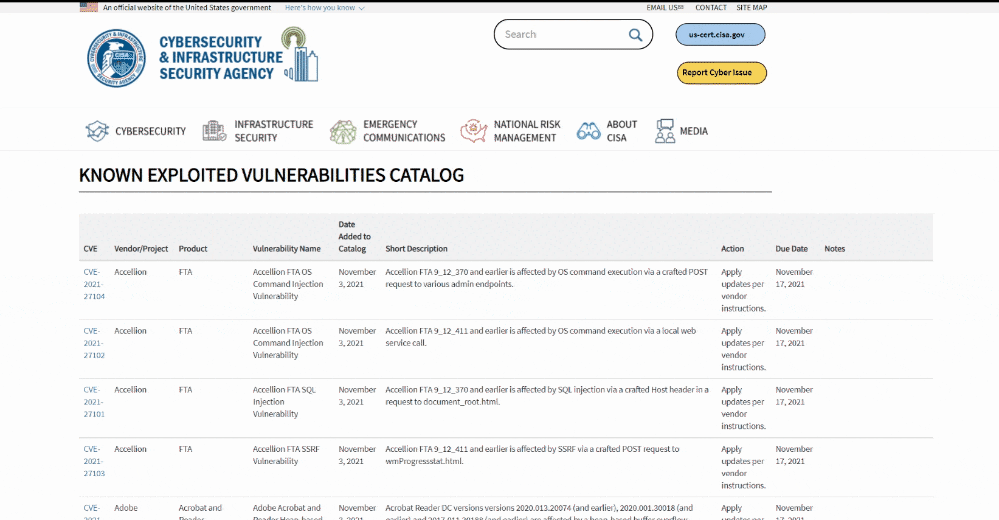Open the CVE-2021-27101 link

94,402
